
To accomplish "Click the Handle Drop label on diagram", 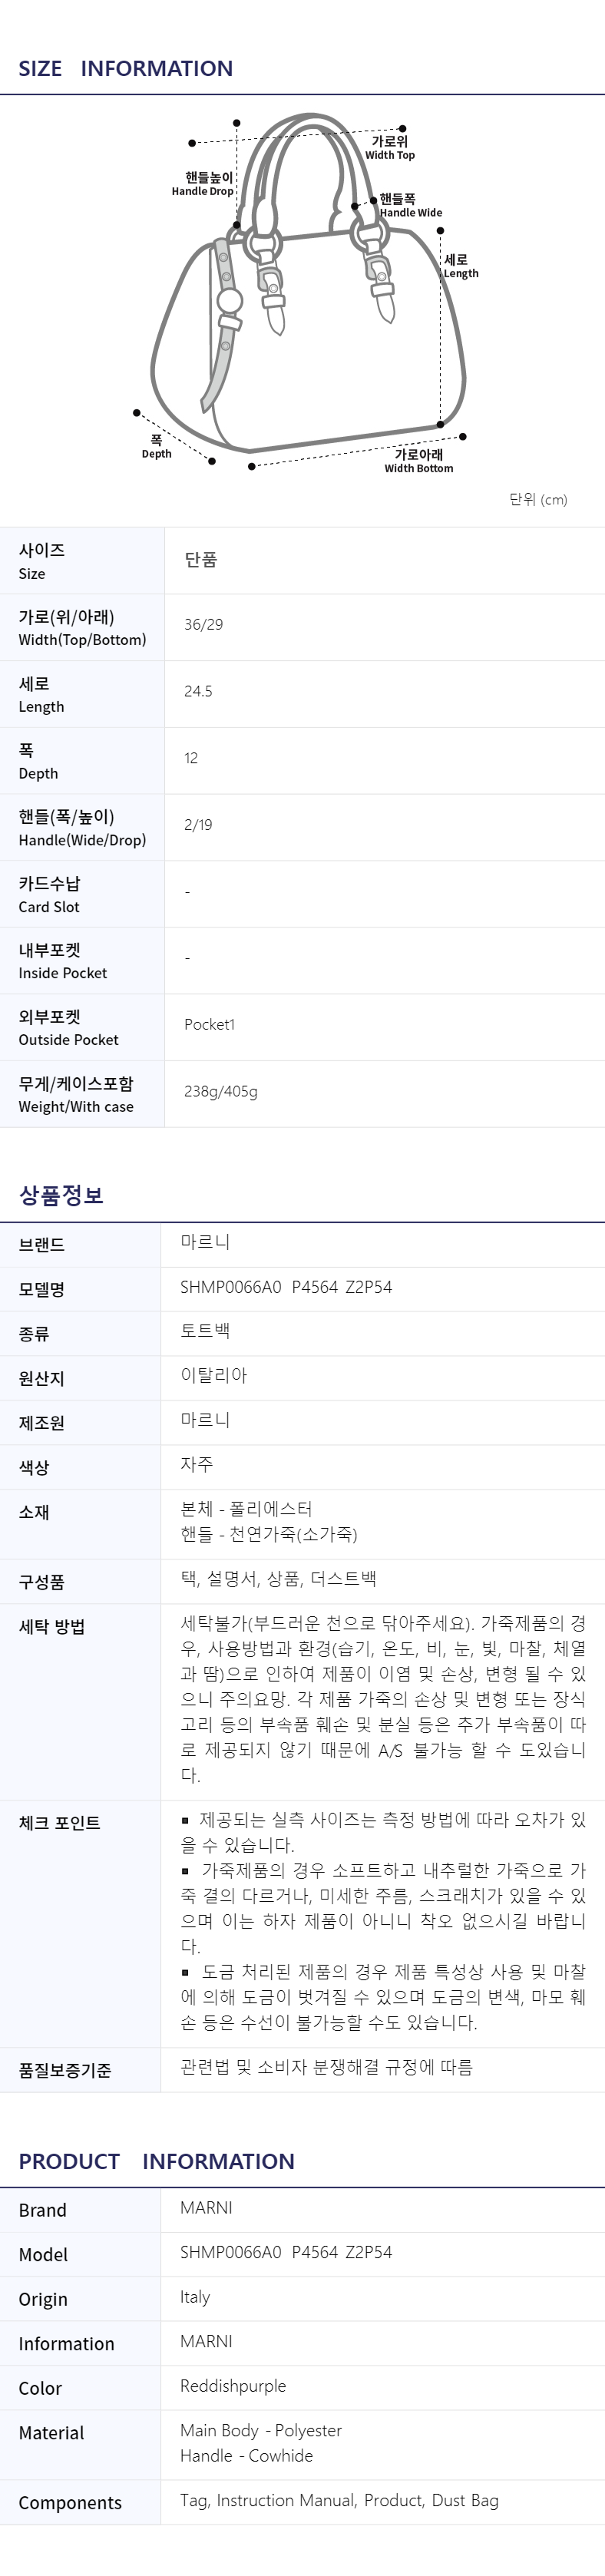I will pos(203,184).
